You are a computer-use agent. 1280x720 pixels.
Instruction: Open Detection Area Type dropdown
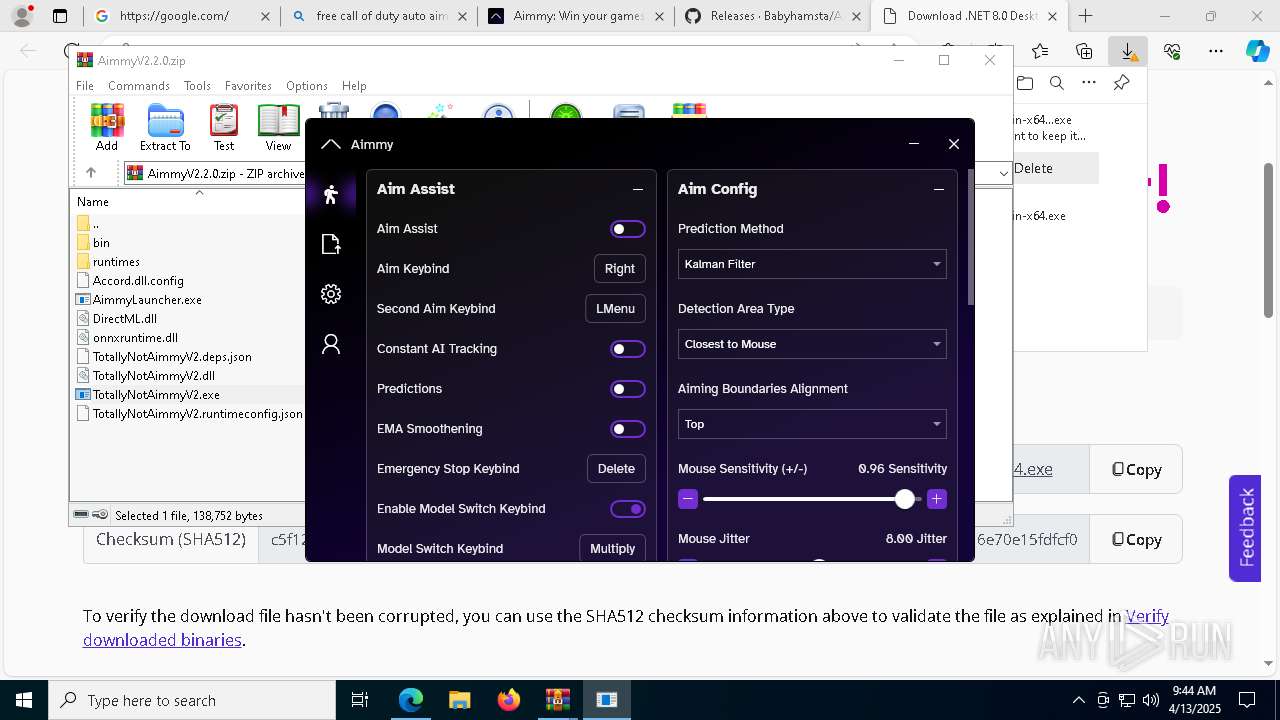pos(812,344)
